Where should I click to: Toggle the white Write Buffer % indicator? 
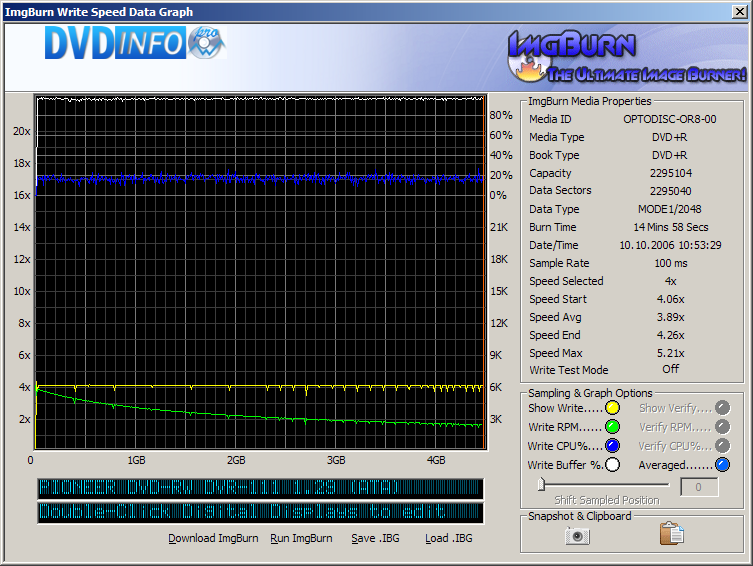point(612,465)
